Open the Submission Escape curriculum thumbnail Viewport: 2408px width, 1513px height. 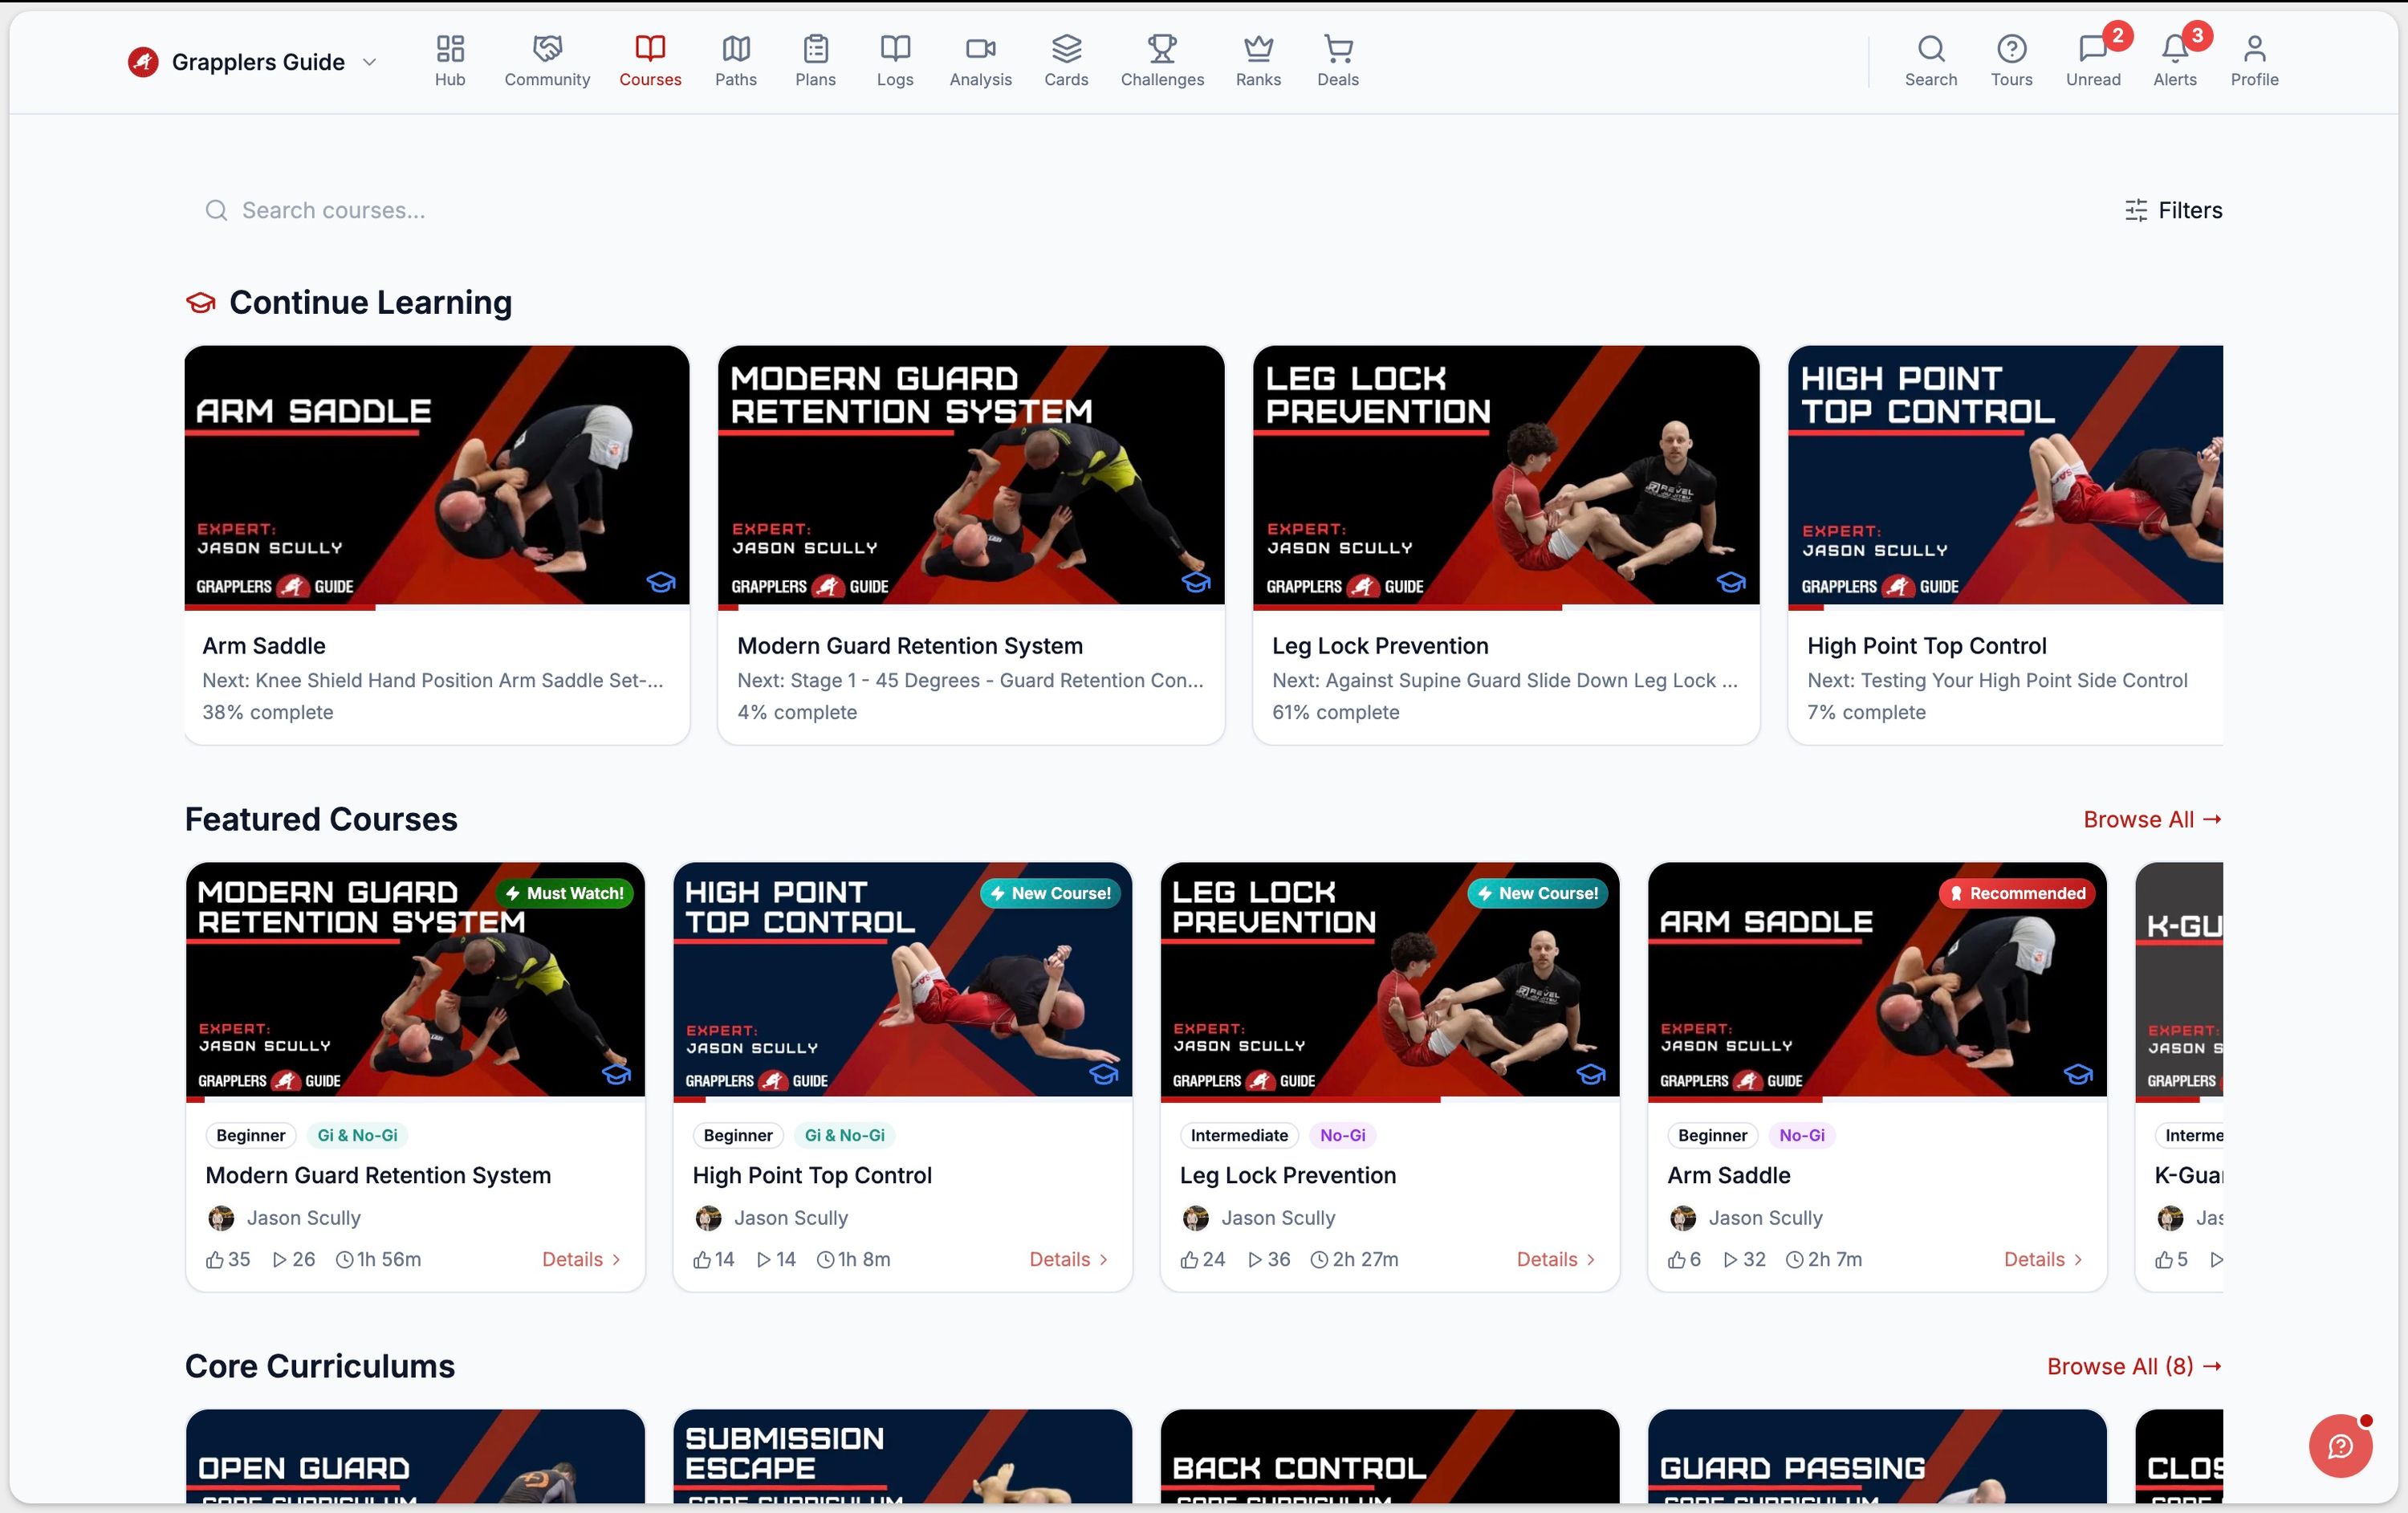point(902,1456)
